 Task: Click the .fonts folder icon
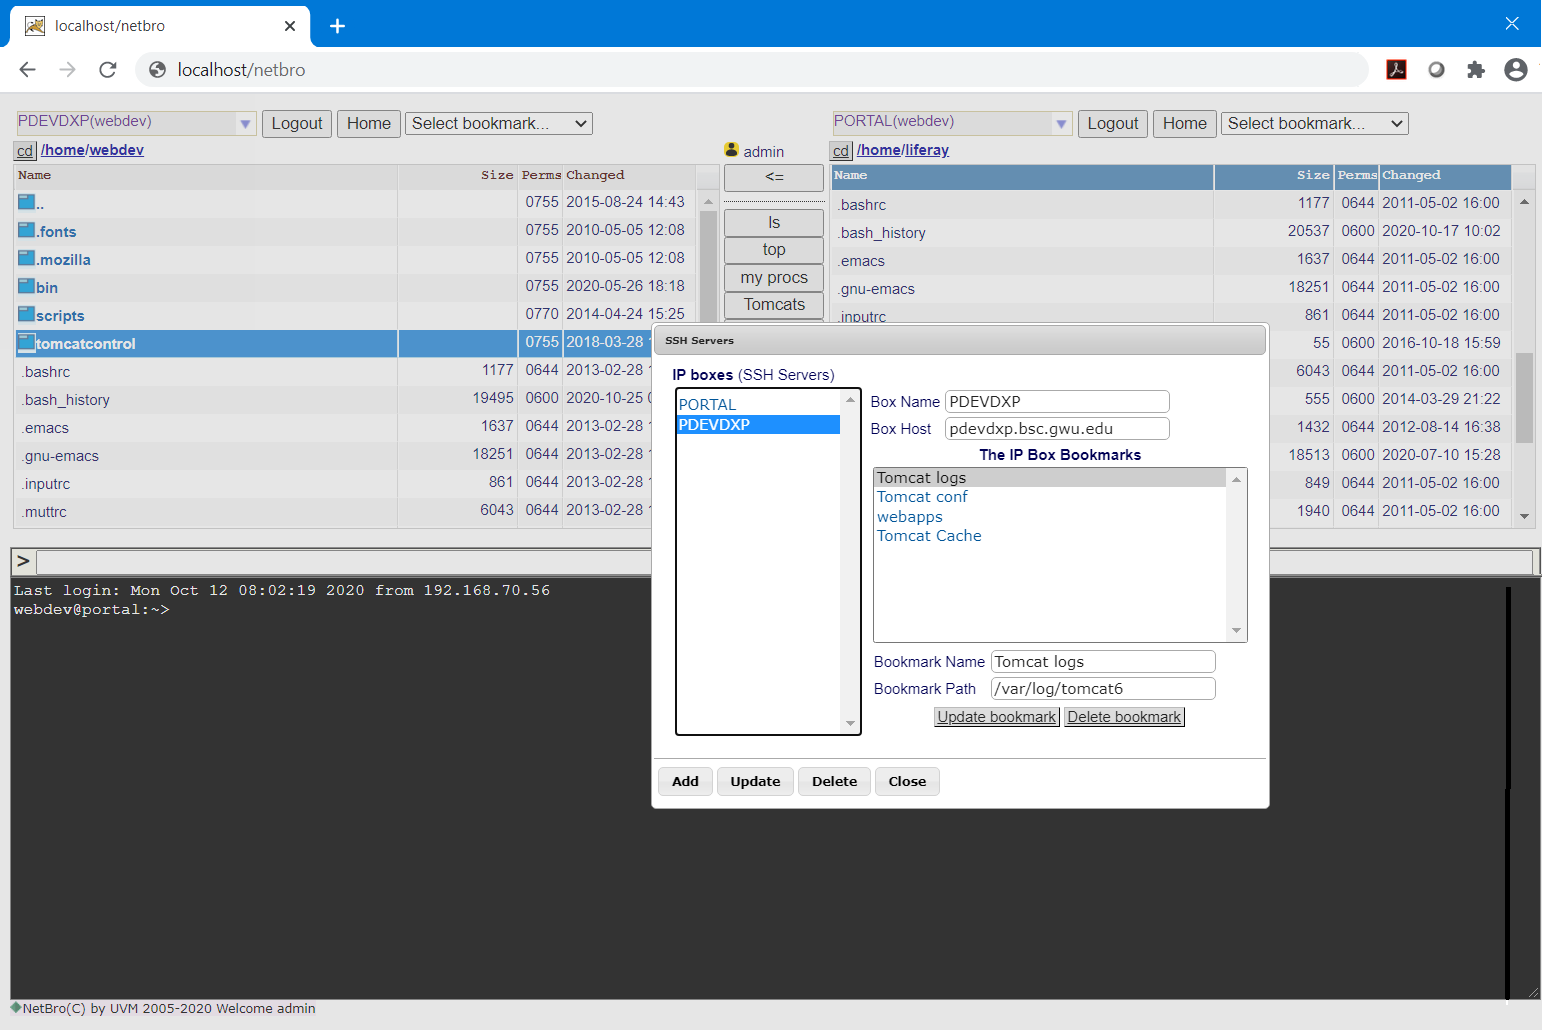coord(26,230)
